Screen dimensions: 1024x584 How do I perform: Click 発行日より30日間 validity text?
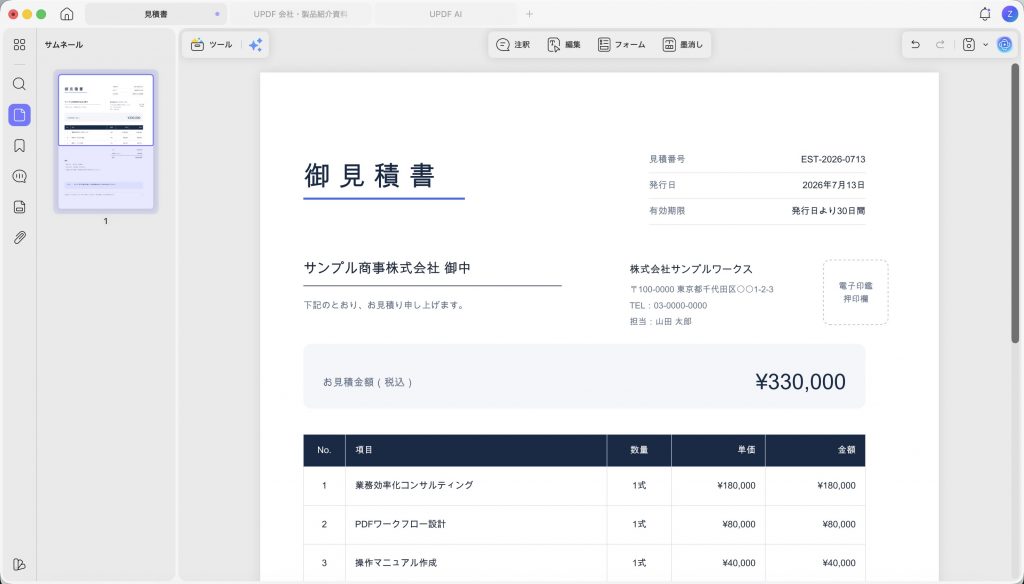click(x=828, y=210)
